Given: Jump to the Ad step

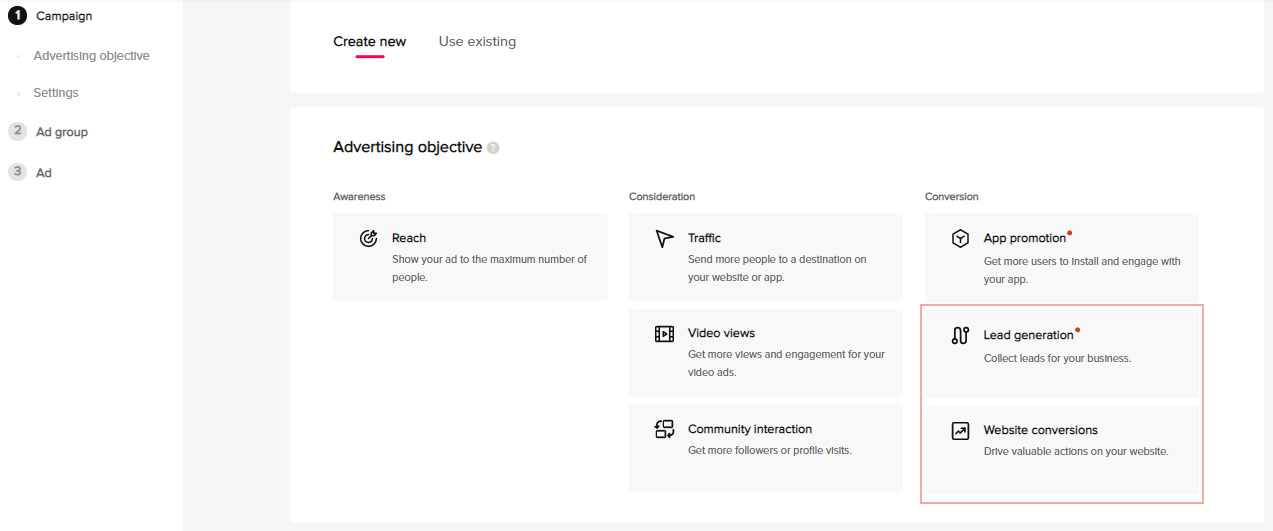Looking at the screenshot, I should coord(44,173).
